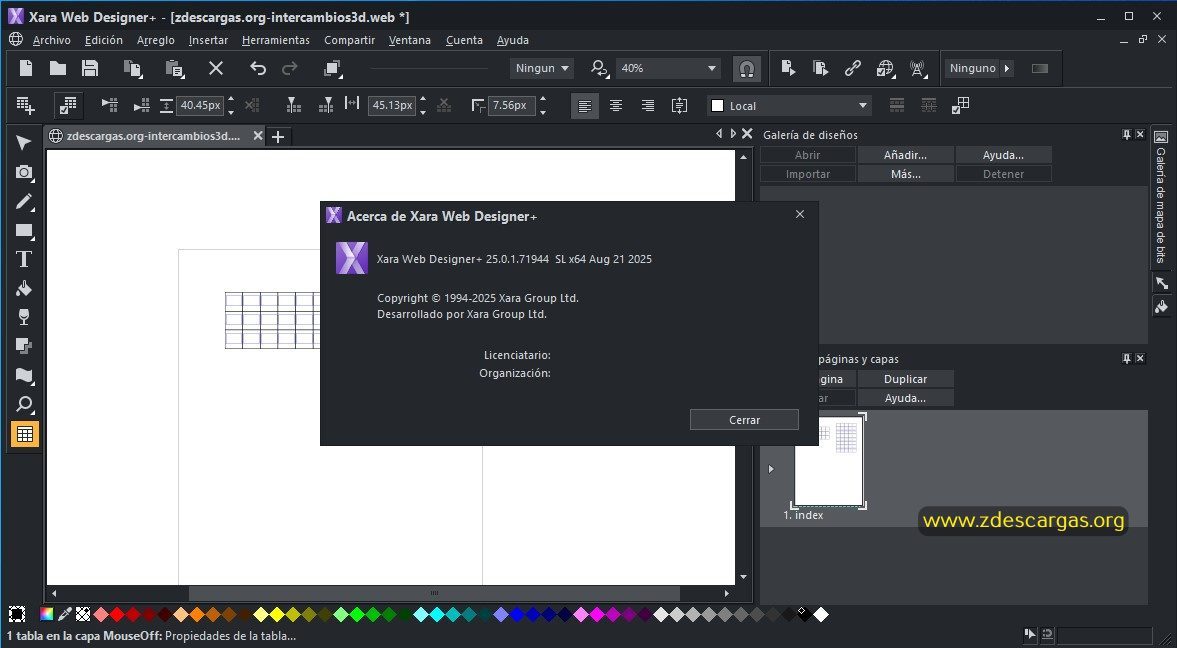Pick the yellow color swatch
This screenshot has width=1177, height=648.
point(277,614)
